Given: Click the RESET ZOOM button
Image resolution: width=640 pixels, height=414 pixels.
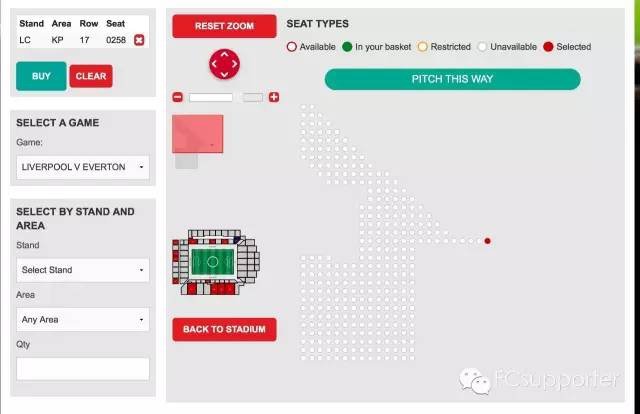Looking at the screenshot, I should 224,26.
